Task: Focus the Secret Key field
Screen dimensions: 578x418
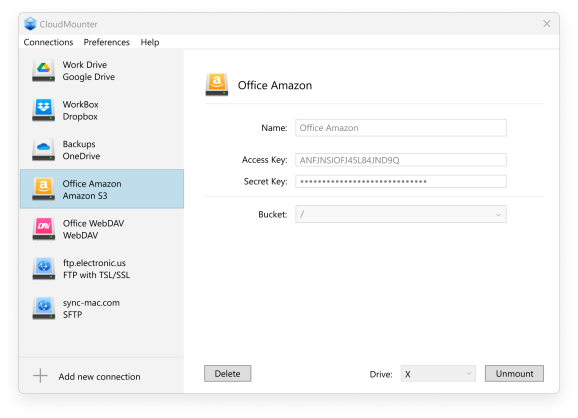Action: point(401,181)
